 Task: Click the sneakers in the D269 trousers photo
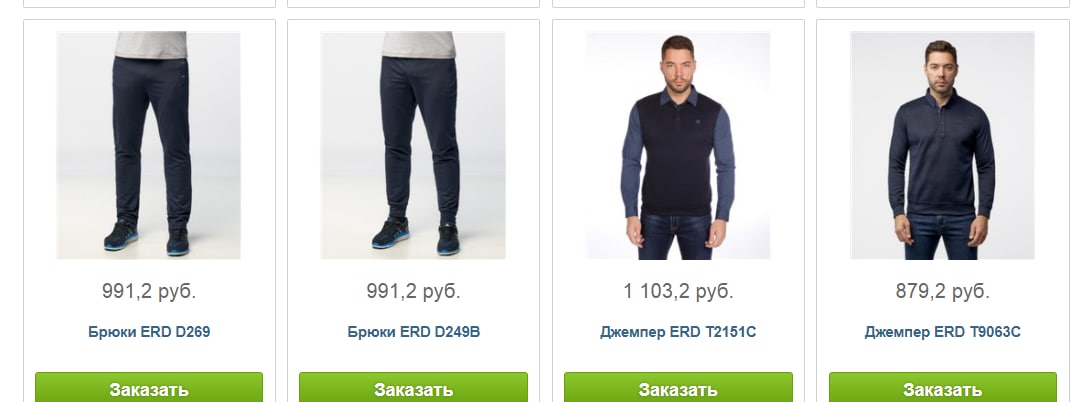147,236
